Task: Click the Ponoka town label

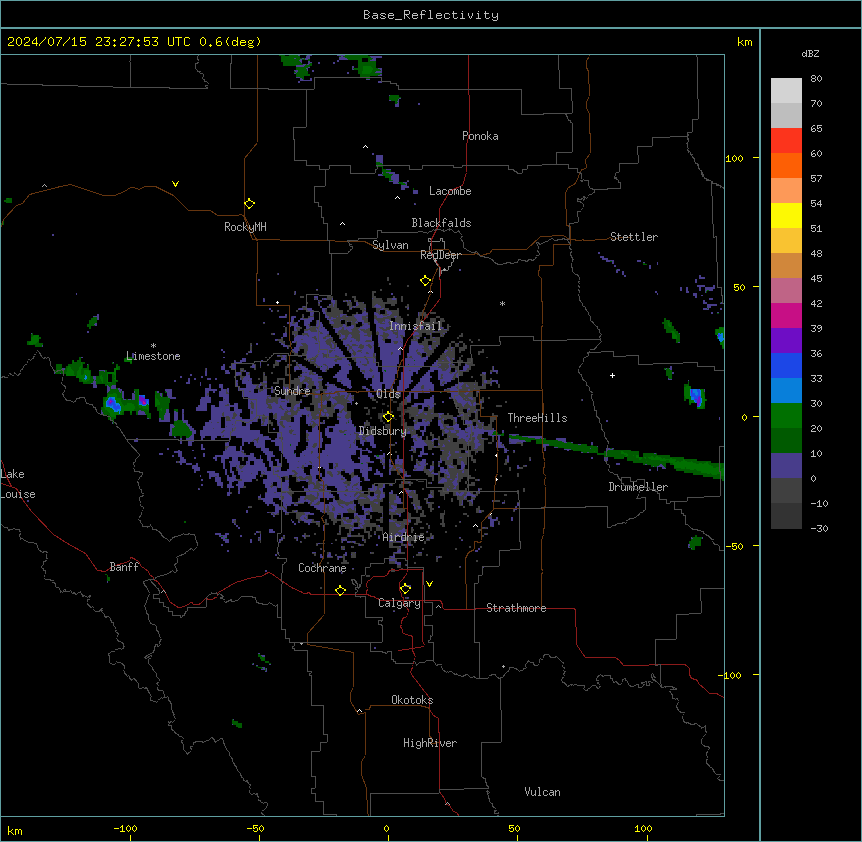Action: [480, 136]
